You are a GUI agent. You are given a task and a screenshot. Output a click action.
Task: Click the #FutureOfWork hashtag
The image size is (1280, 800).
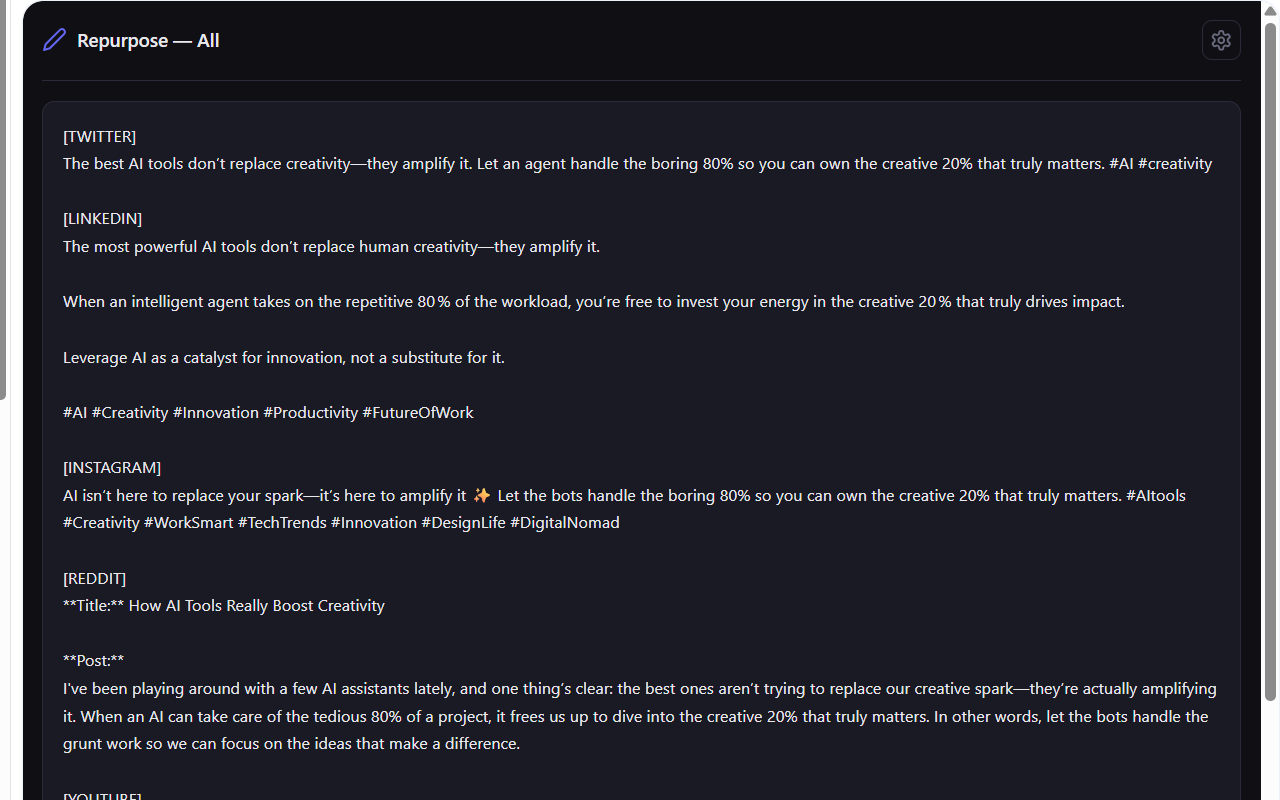pyautogui.click(x=418, y=412)
